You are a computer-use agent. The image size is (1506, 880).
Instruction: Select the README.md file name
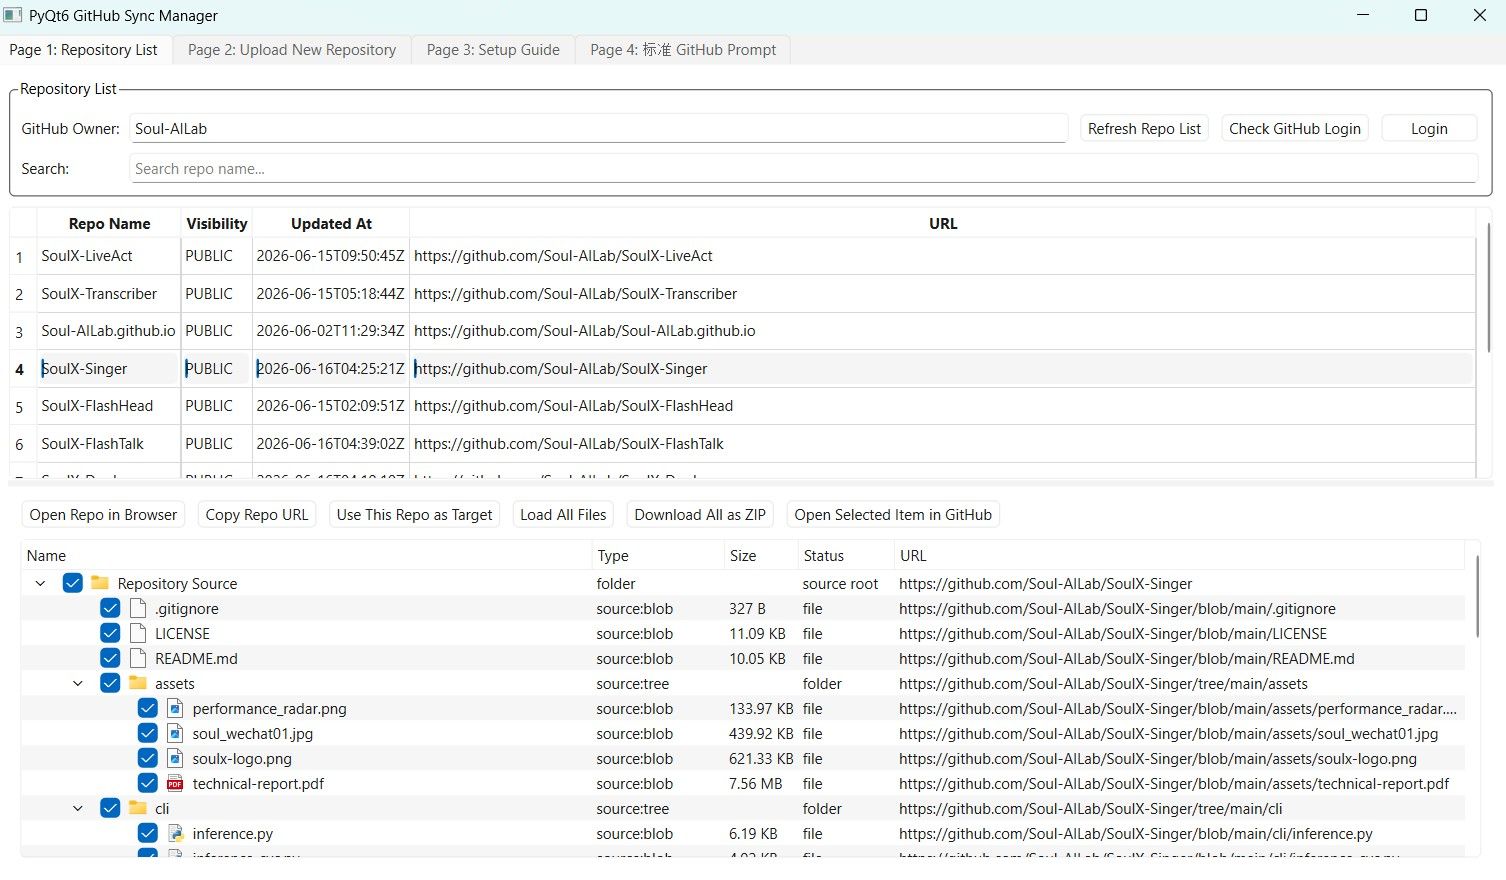coord(196,659)
